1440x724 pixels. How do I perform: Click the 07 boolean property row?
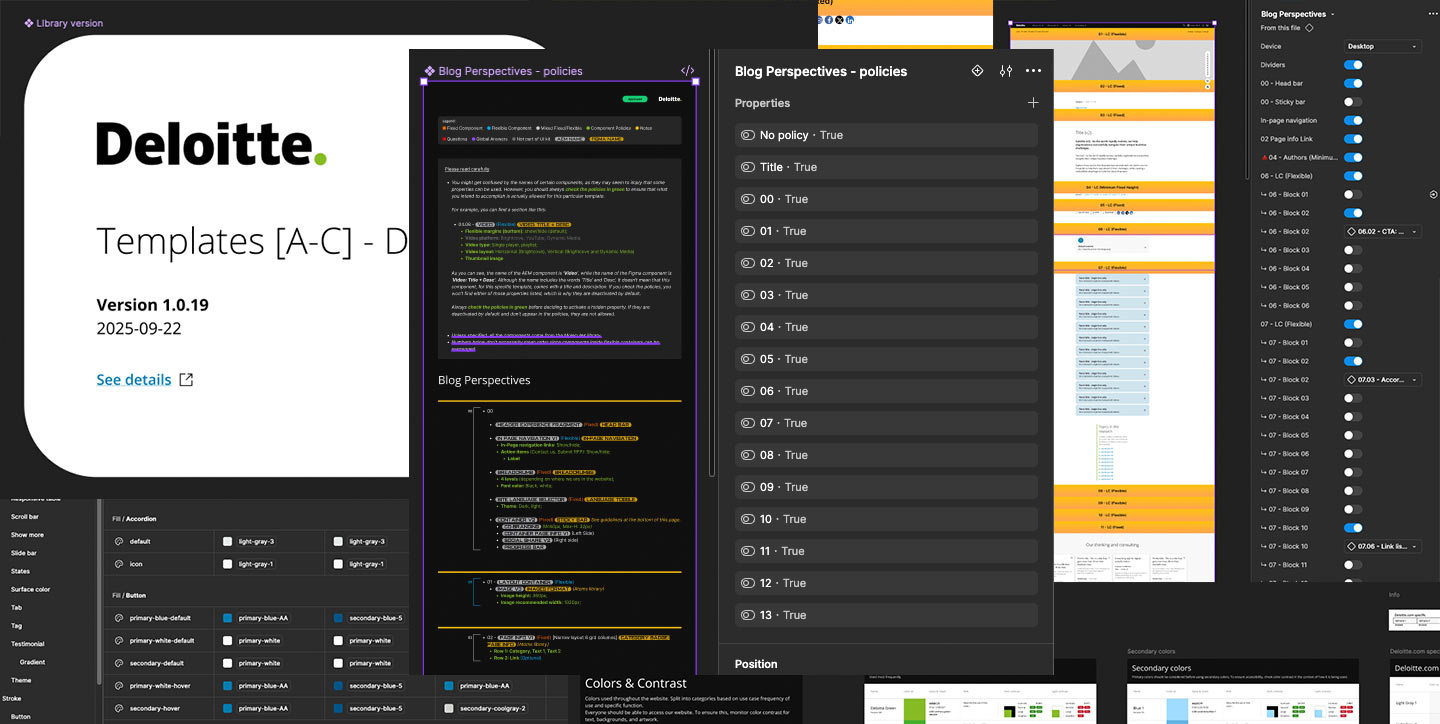(886, 423)
